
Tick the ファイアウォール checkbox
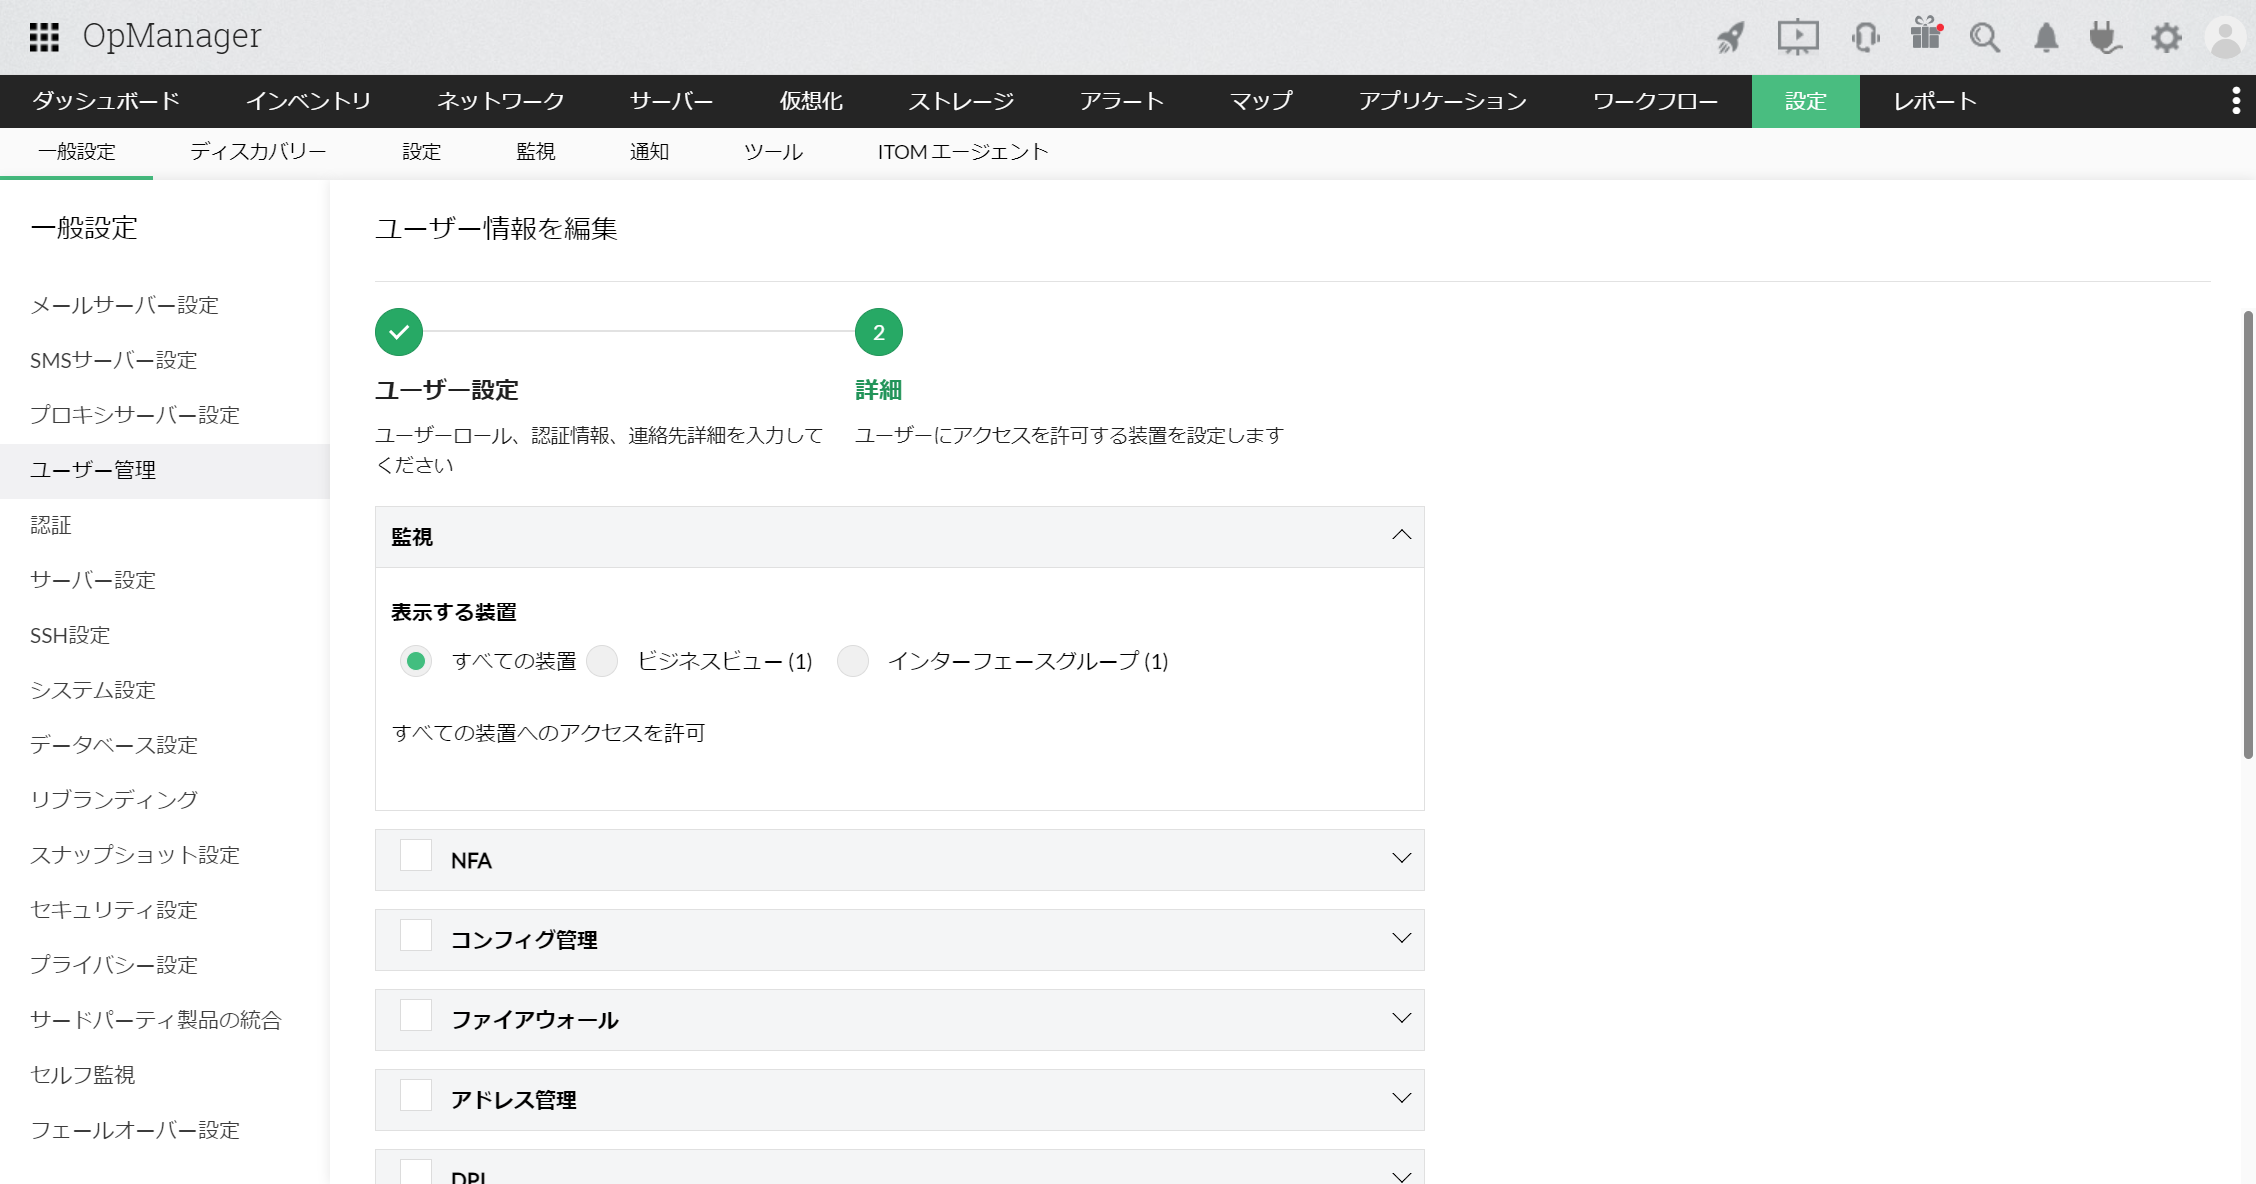pyautogui.click(x=416, y=1017)
